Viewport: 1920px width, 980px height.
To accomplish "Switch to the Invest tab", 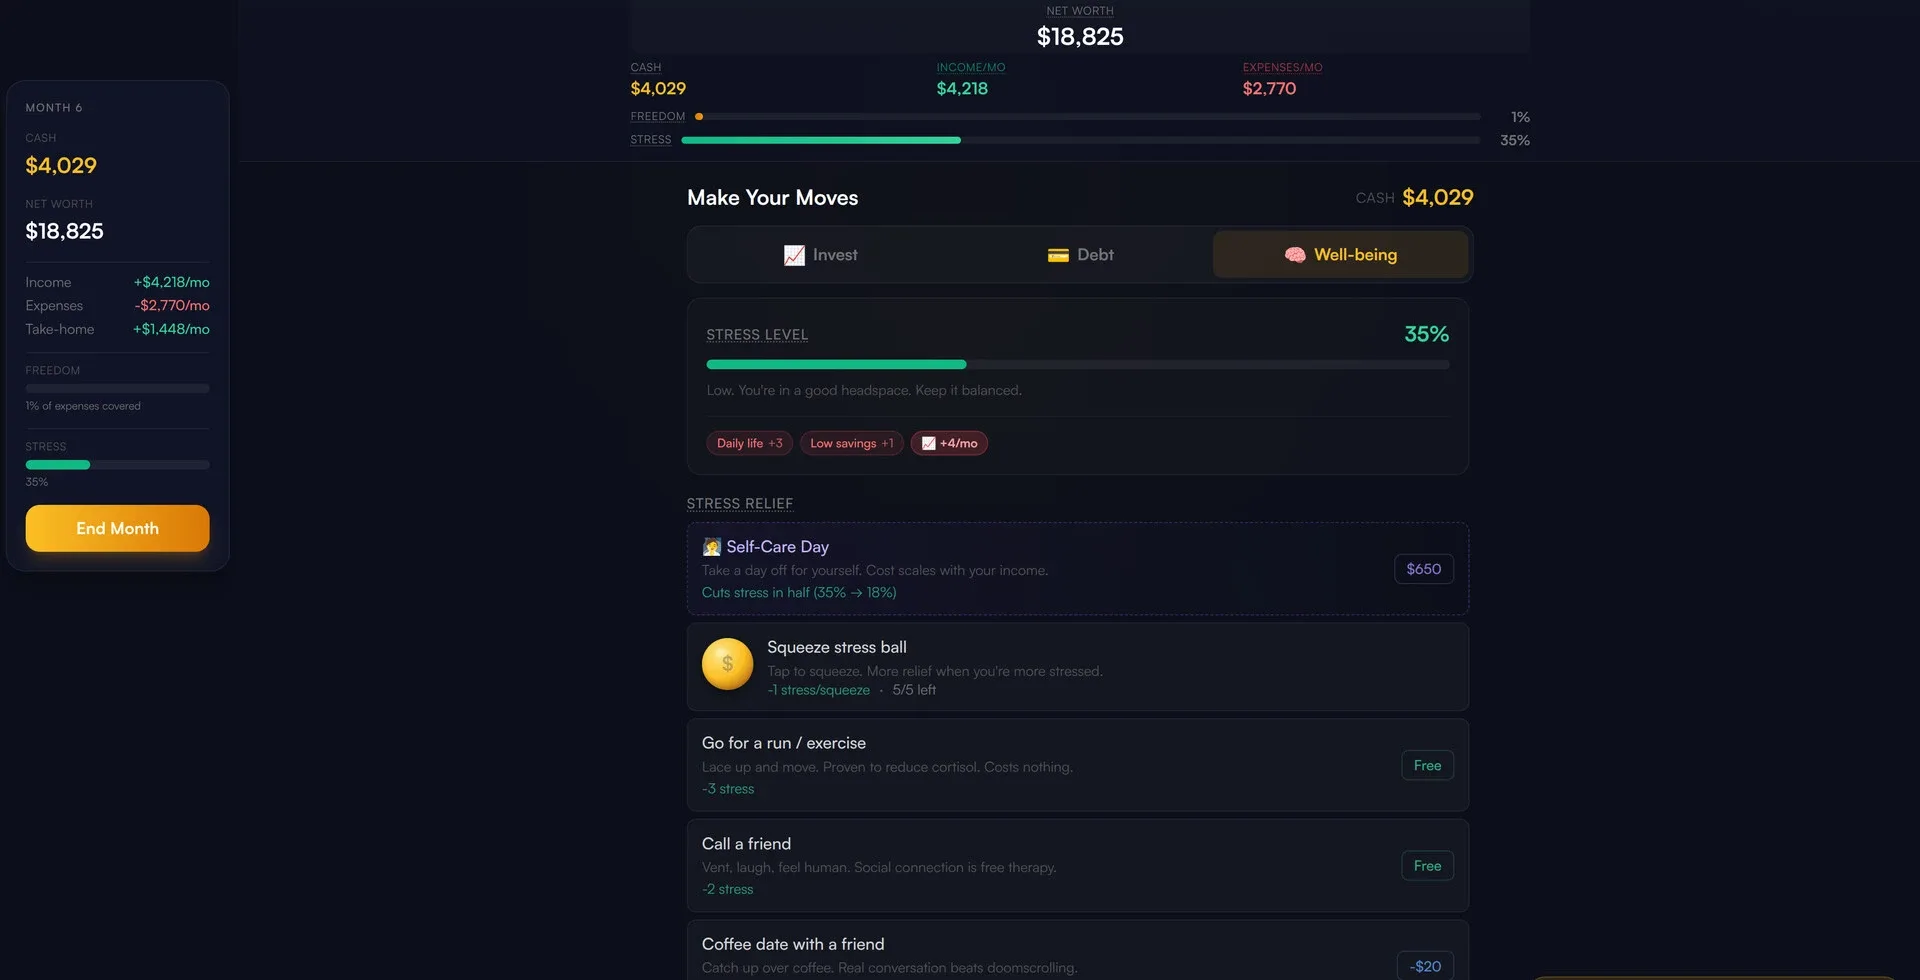I will tap(820, 255).
